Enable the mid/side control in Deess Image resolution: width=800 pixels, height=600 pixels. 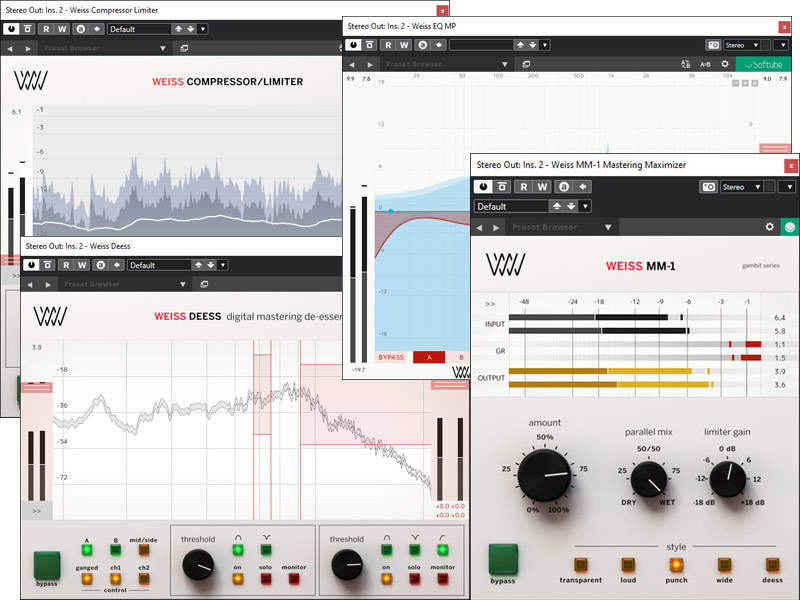tap(144, 550)
